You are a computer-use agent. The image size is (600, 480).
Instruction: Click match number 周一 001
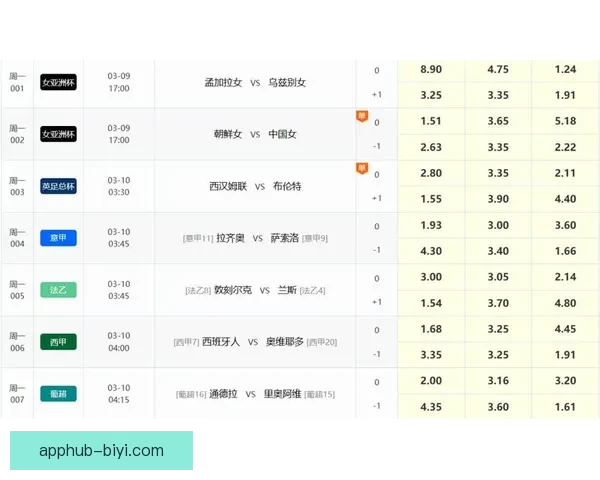click(17, 82)
